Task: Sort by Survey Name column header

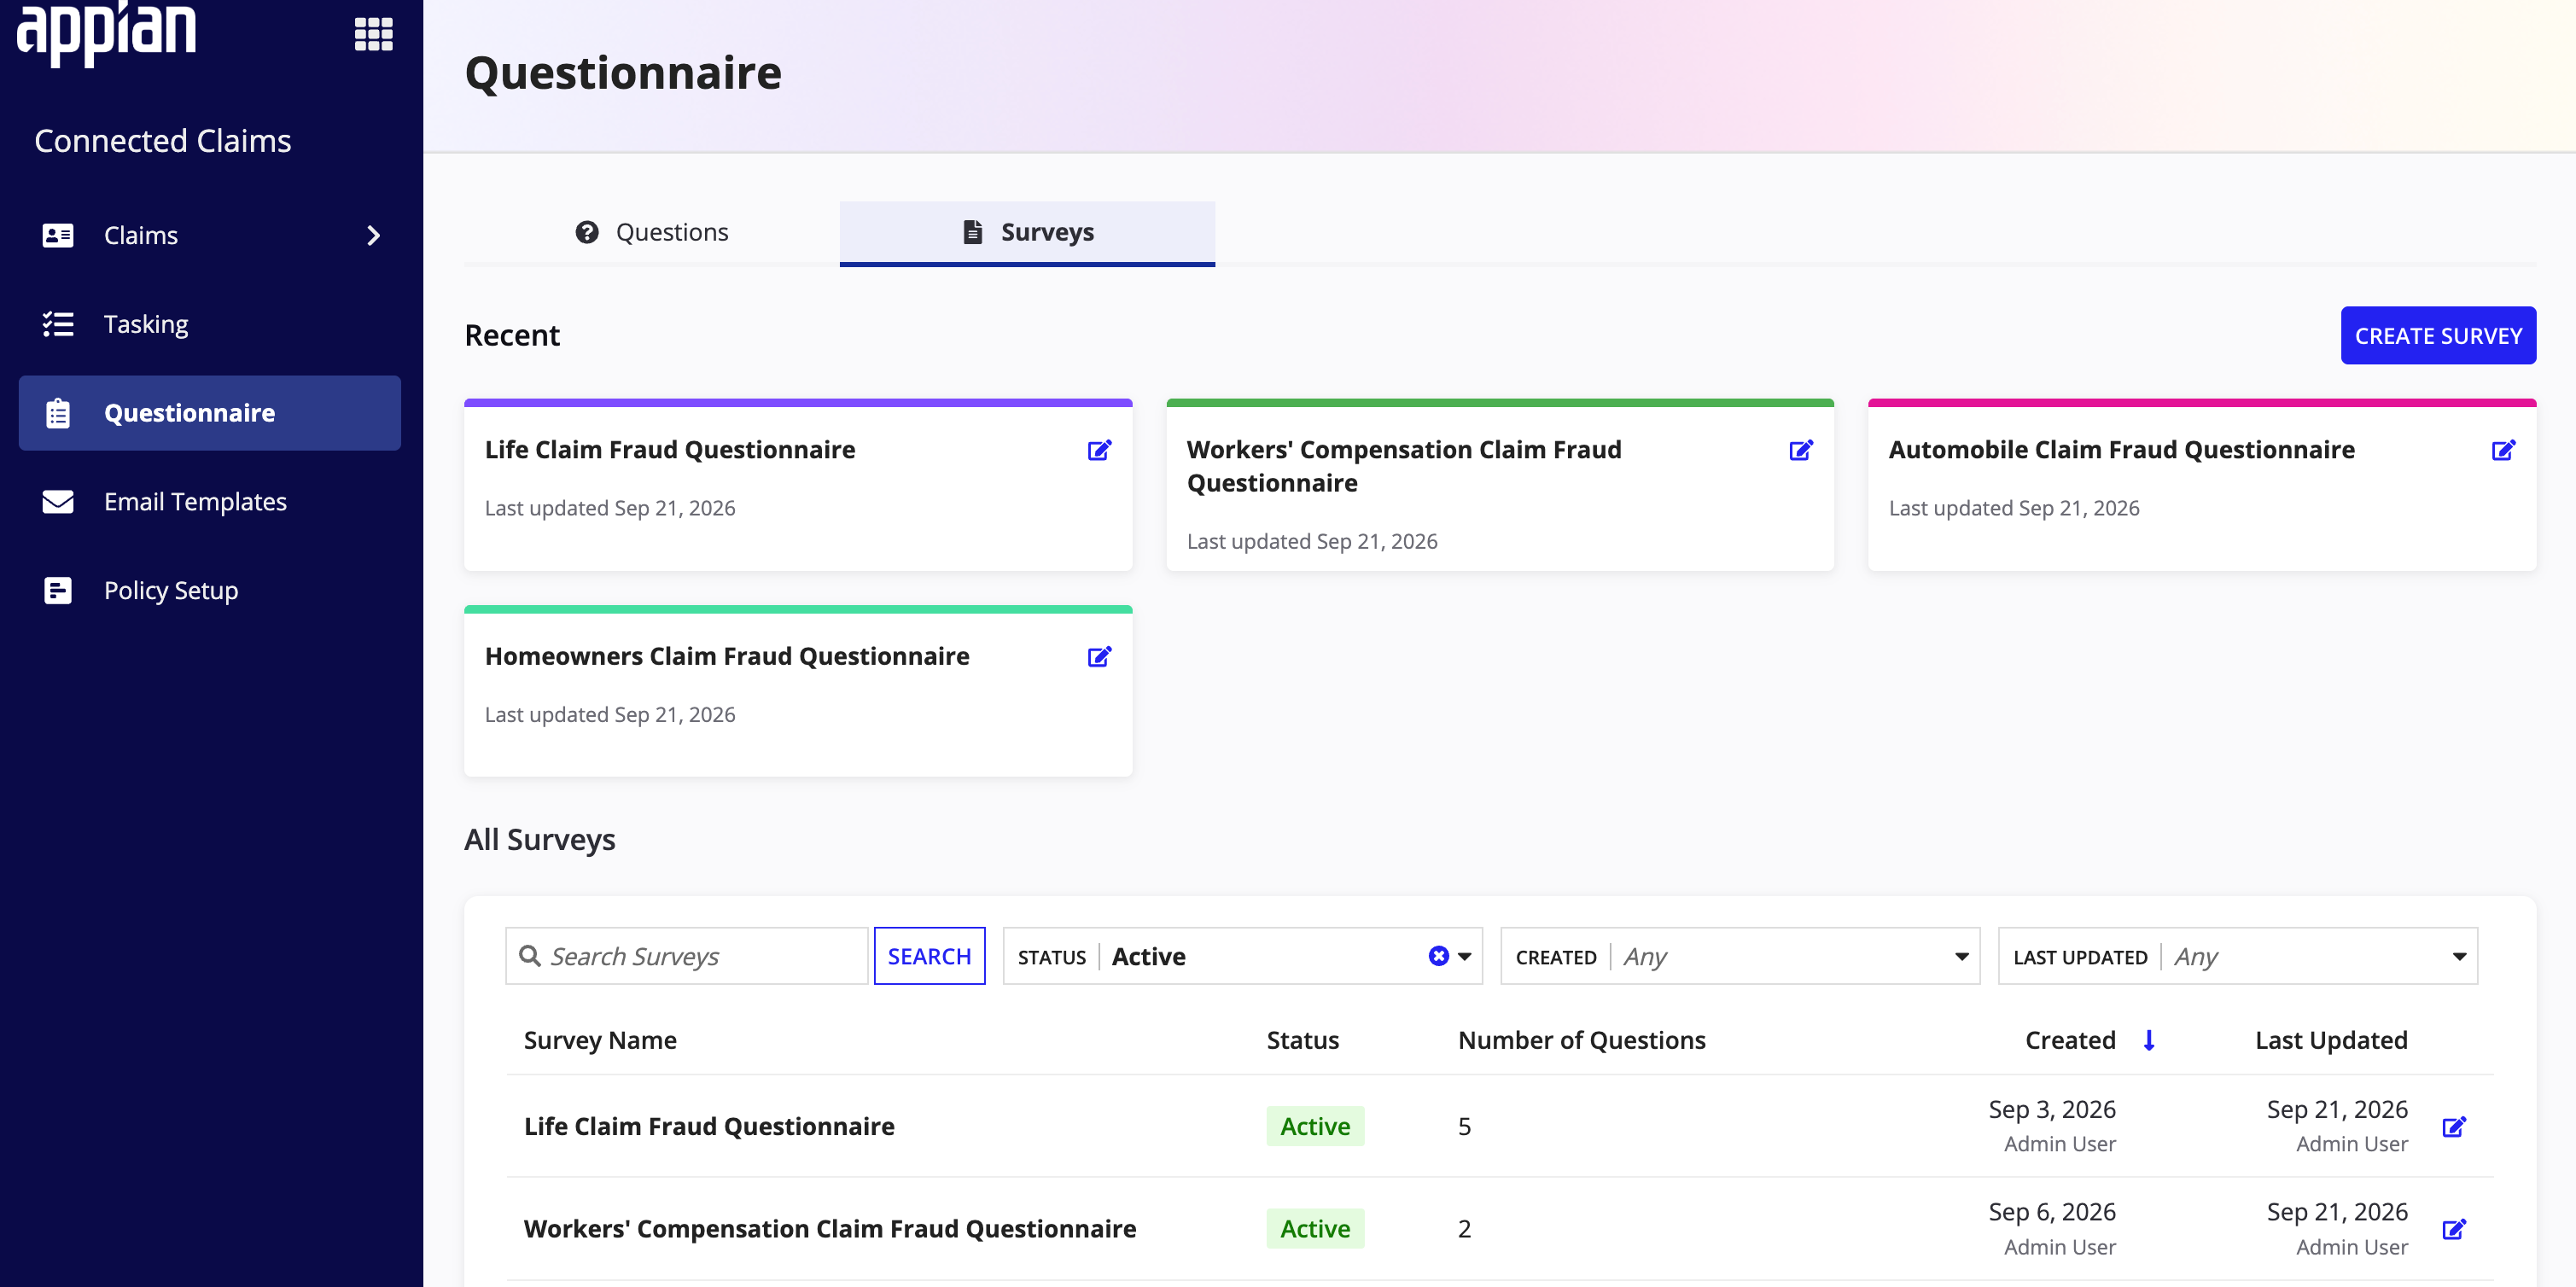Action: coord(600,1040)
